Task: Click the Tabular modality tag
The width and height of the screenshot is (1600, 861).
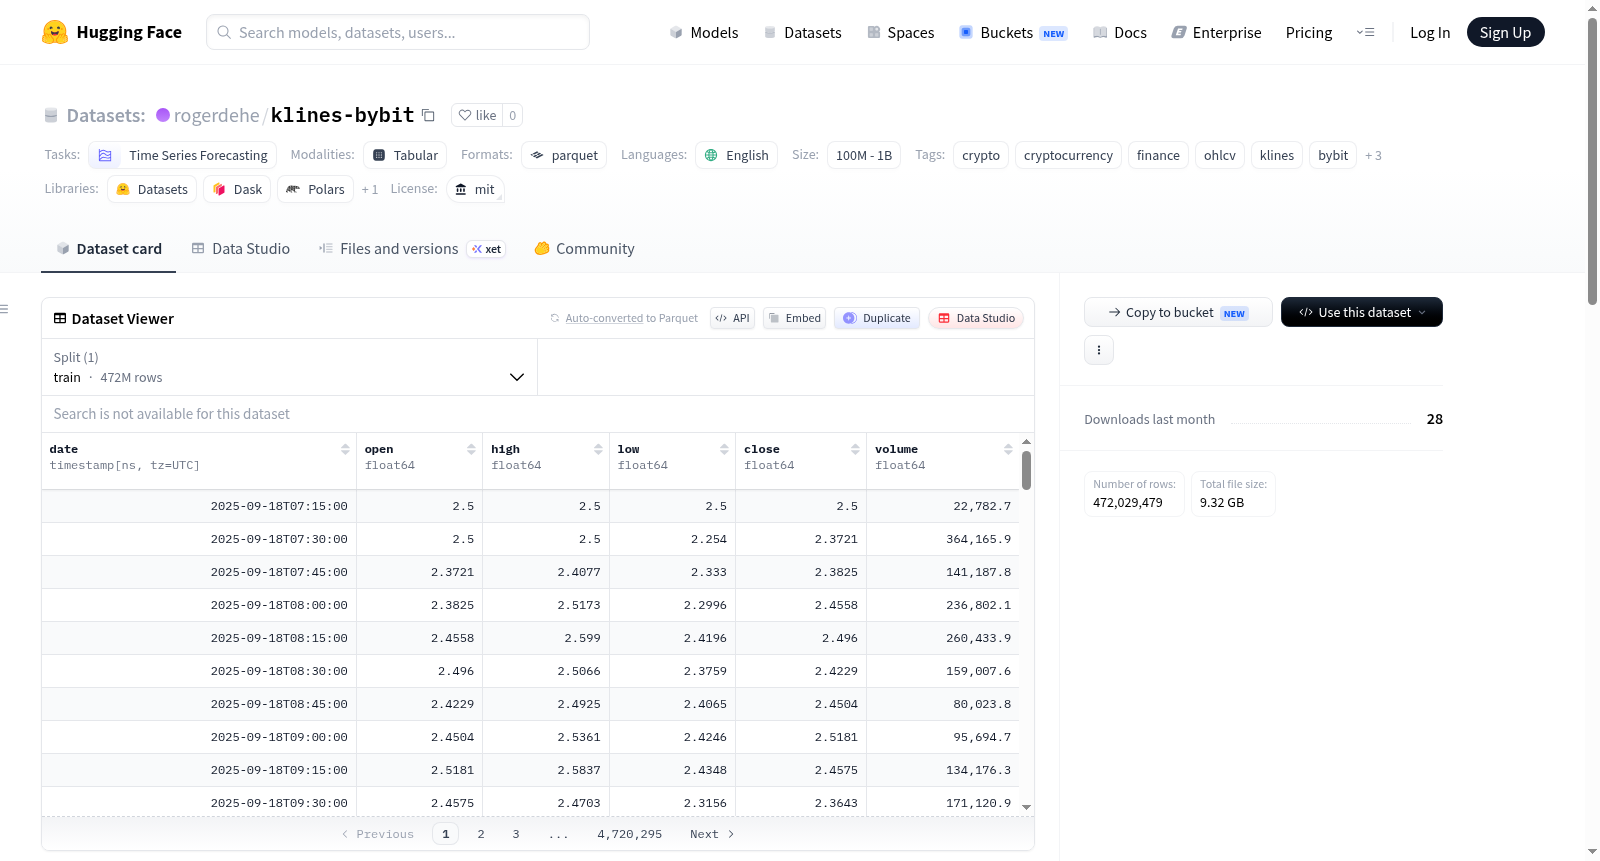Action: point(406,155)
